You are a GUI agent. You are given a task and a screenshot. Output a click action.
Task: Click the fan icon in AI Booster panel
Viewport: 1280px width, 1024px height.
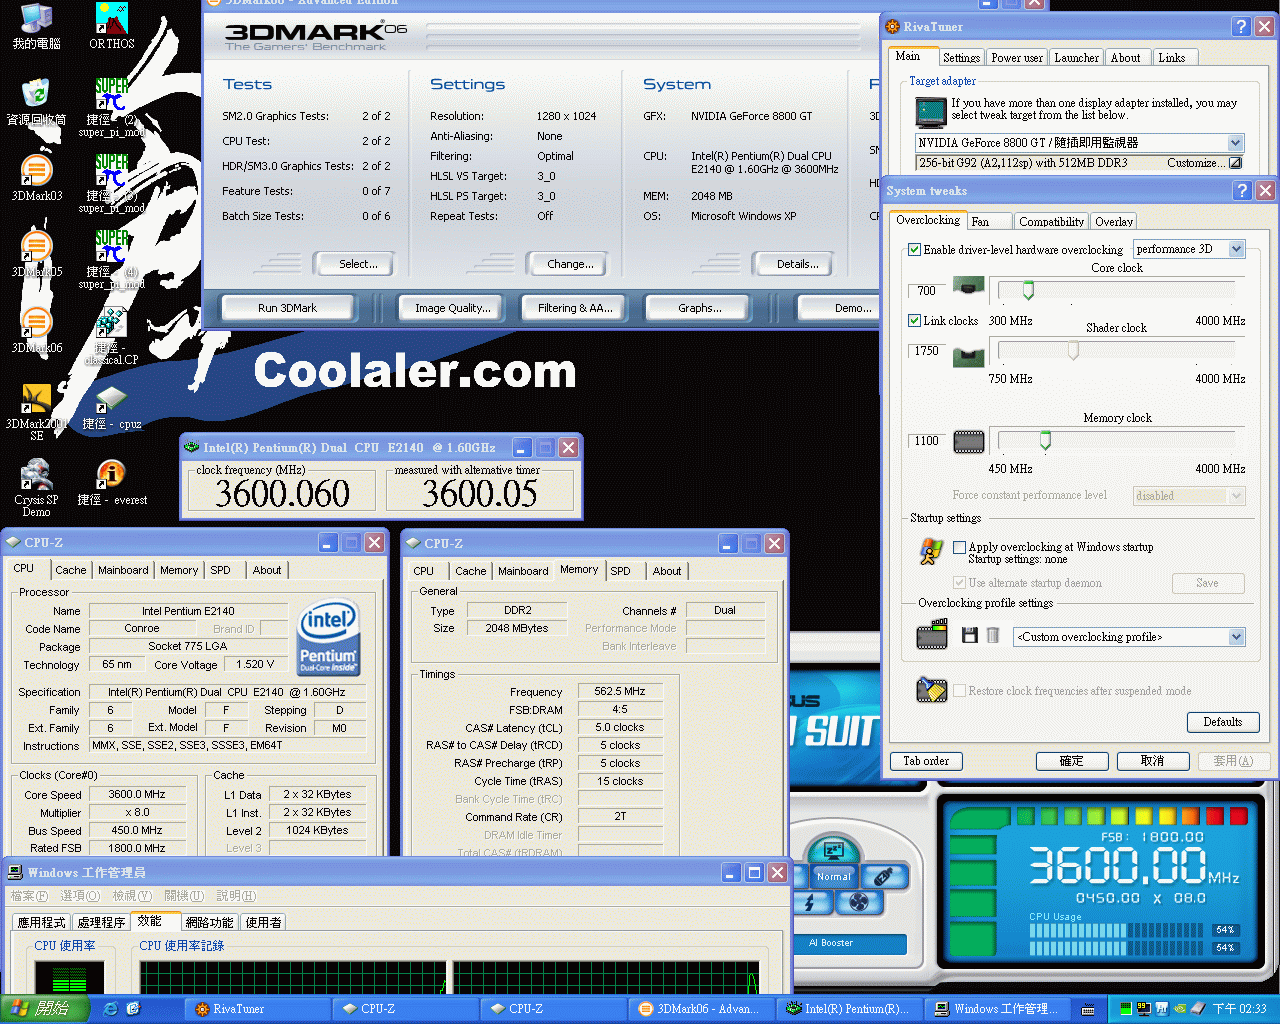(858, 902)
